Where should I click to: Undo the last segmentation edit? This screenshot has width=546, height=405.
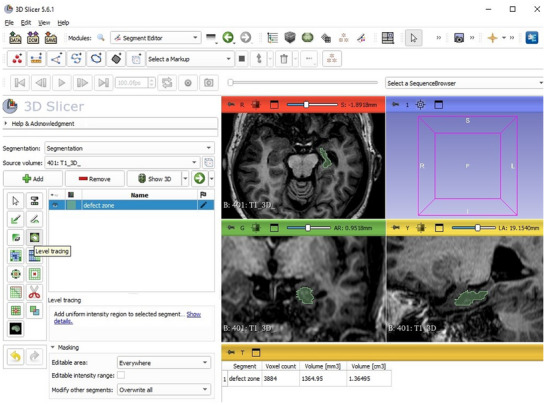(15, 356)
